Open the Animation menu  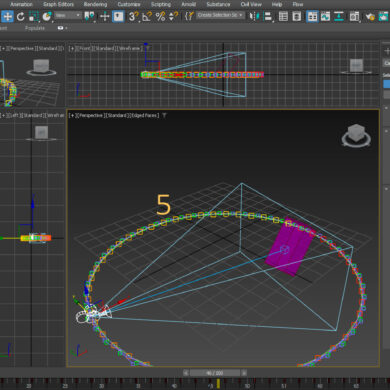[21, 4]
